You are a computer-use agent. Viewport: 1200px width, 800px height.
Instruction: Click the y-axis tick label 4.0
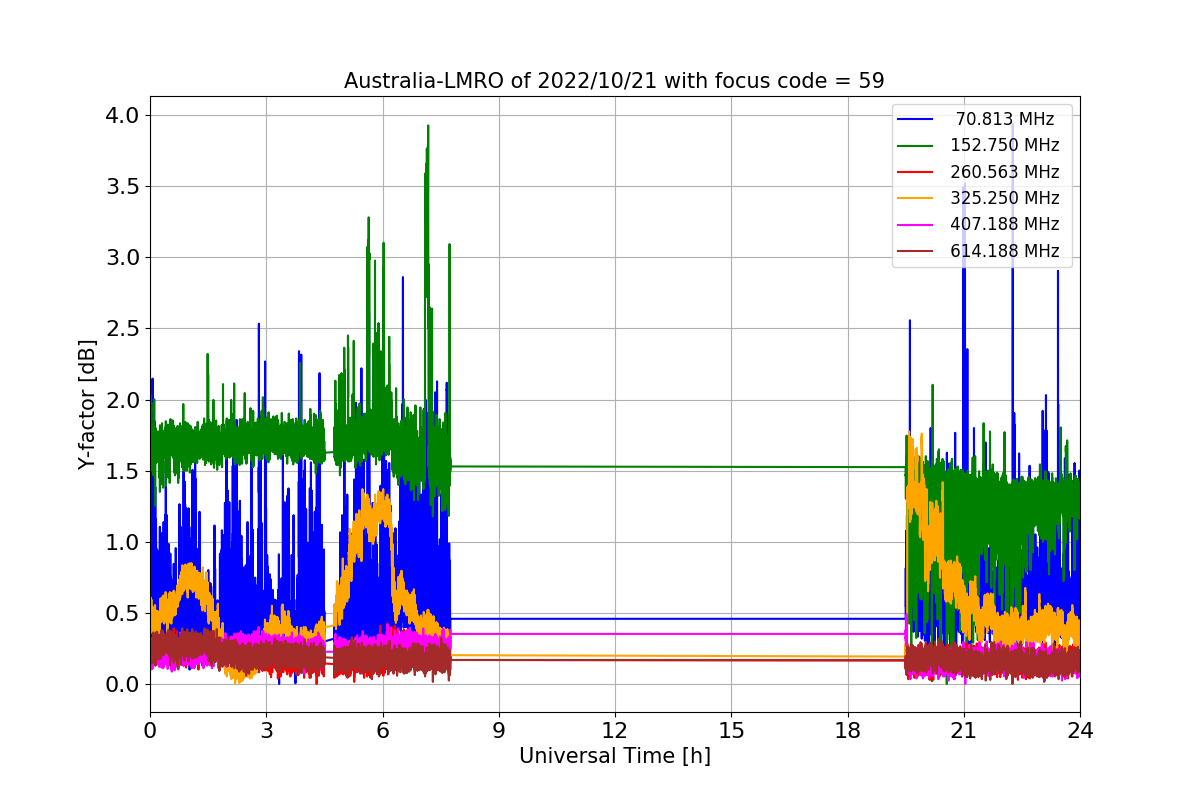tap(123, 115)
